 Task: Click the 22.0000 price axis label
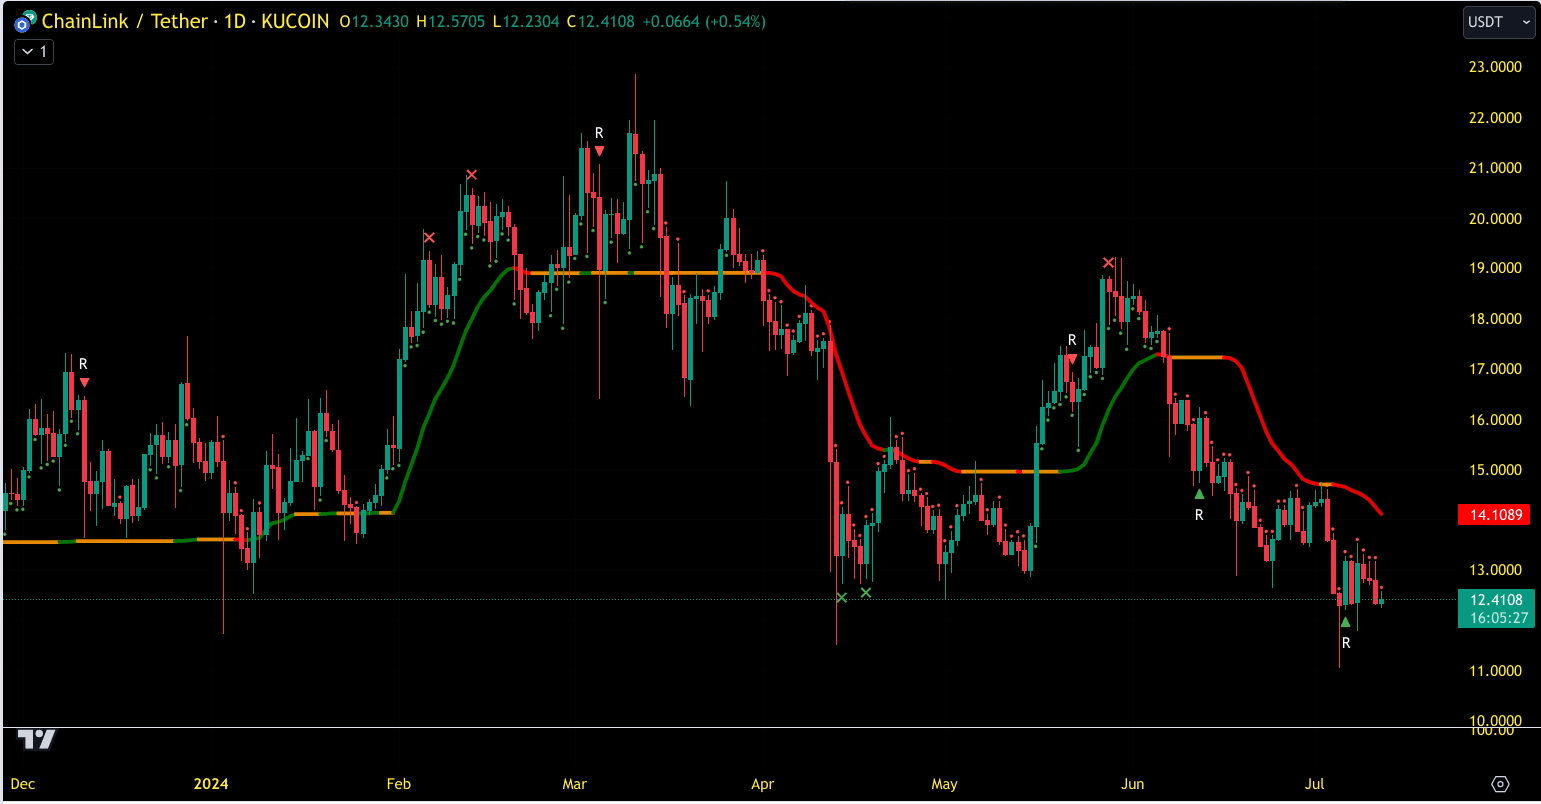1494,118
